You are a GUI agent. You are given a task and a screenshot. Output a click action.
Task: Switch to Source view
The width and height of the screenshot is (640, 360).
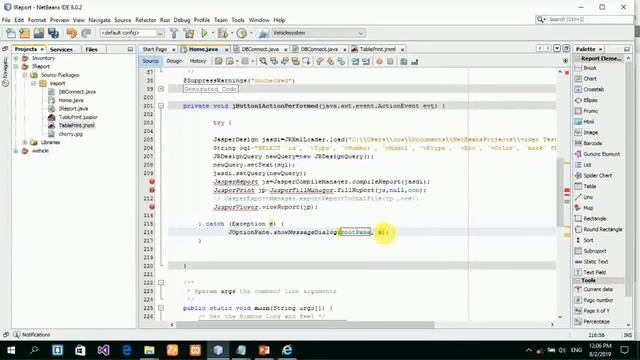[x=150, y=61]
